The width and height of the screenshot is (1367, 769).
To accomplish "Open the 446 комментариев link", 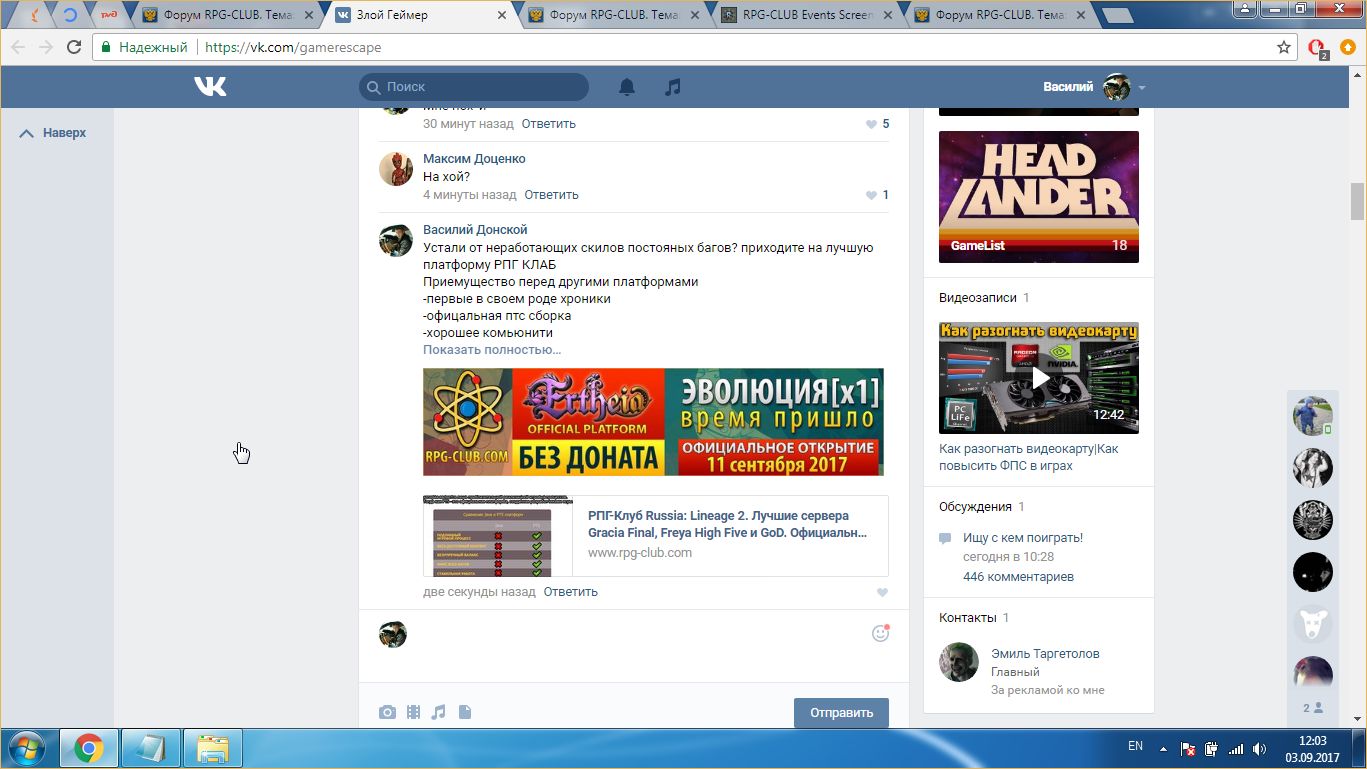I will click(1018, 577).
